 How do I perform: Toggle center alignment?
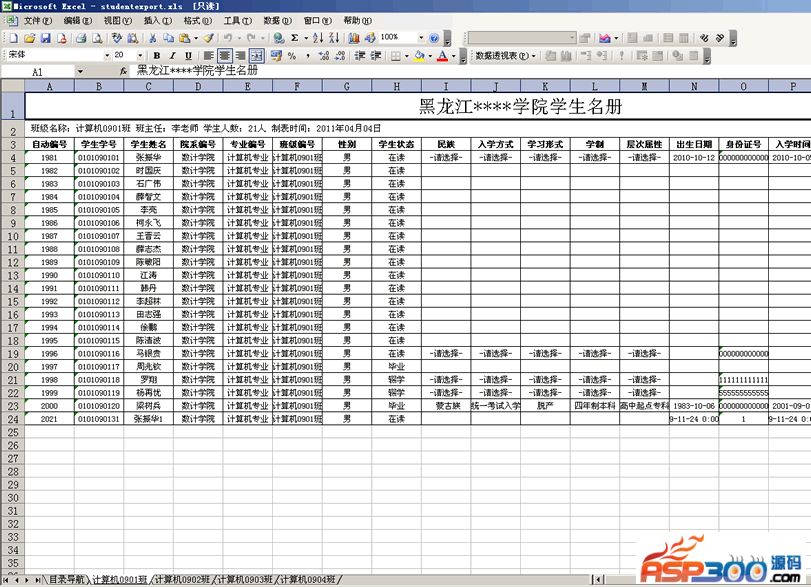click(224, 55)
